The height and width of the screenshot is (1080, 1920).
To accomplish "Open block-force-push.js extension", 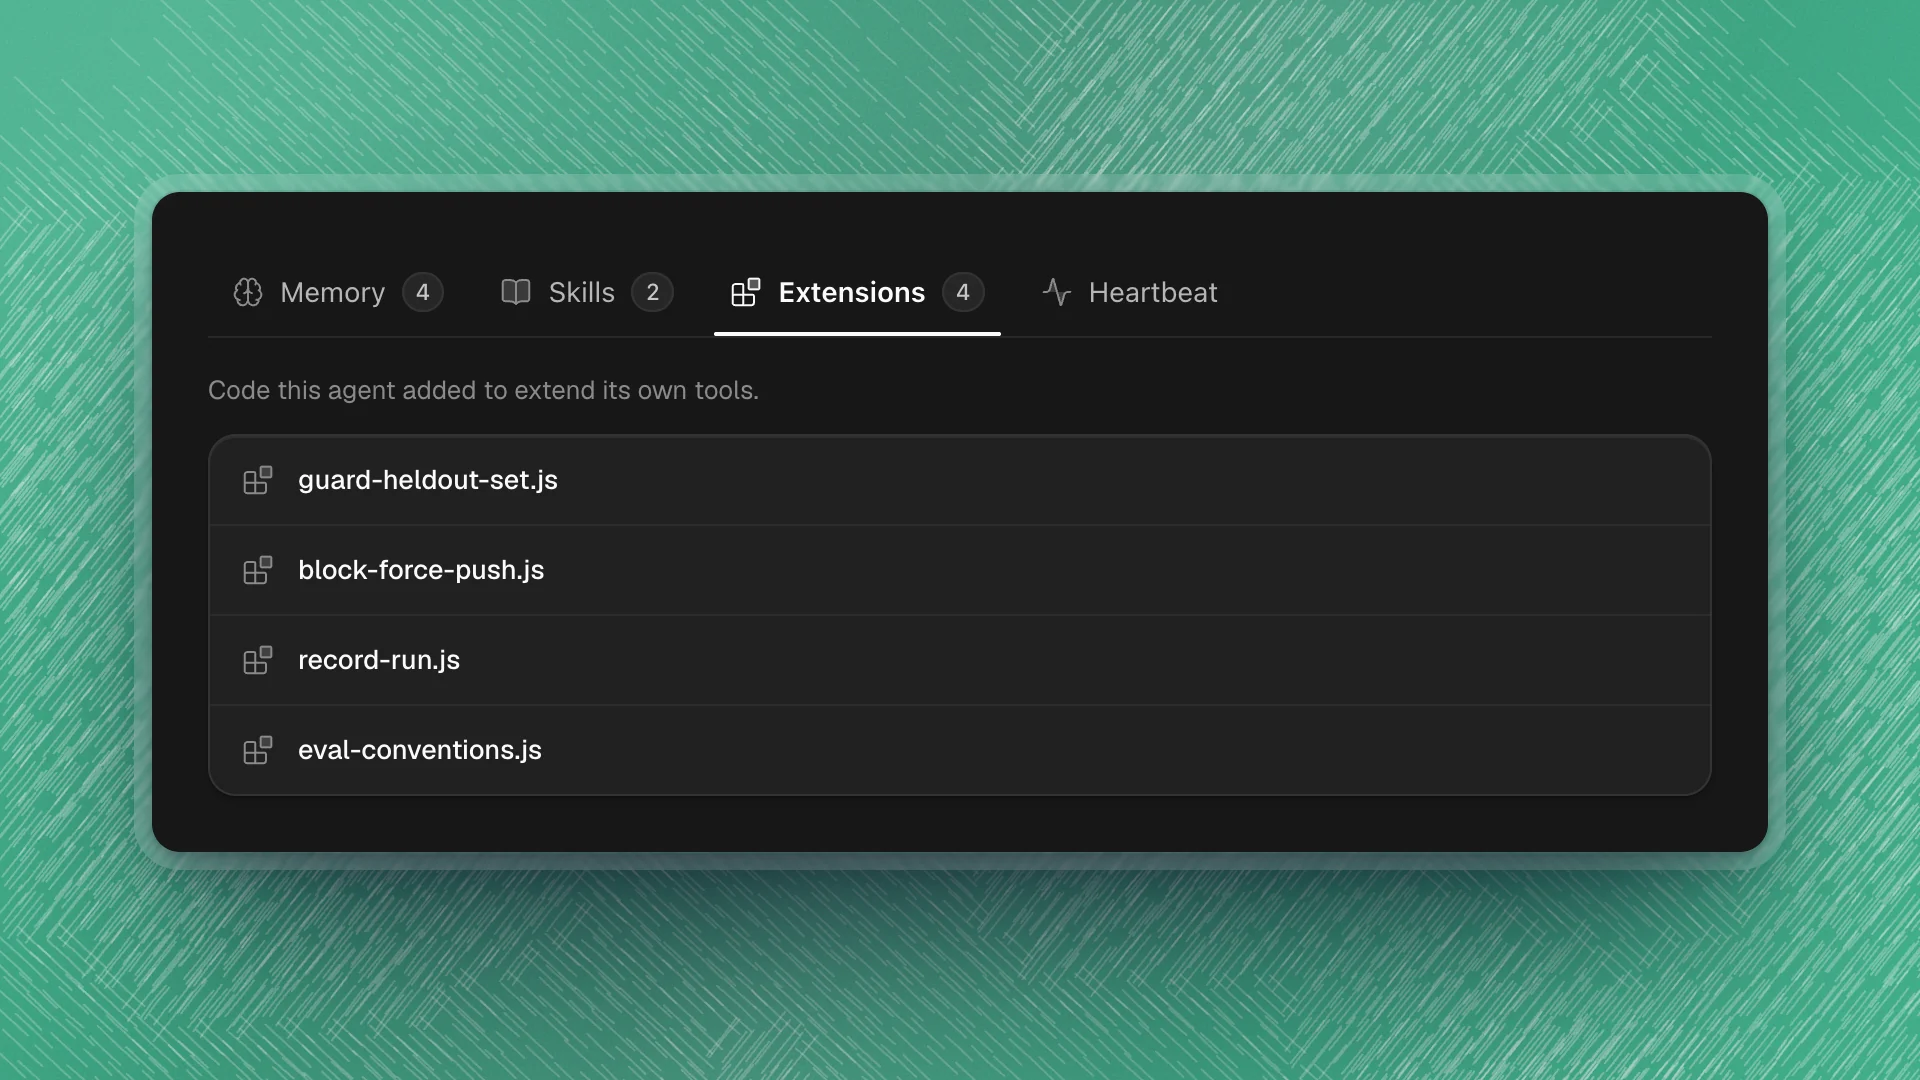I will [960, 570].
